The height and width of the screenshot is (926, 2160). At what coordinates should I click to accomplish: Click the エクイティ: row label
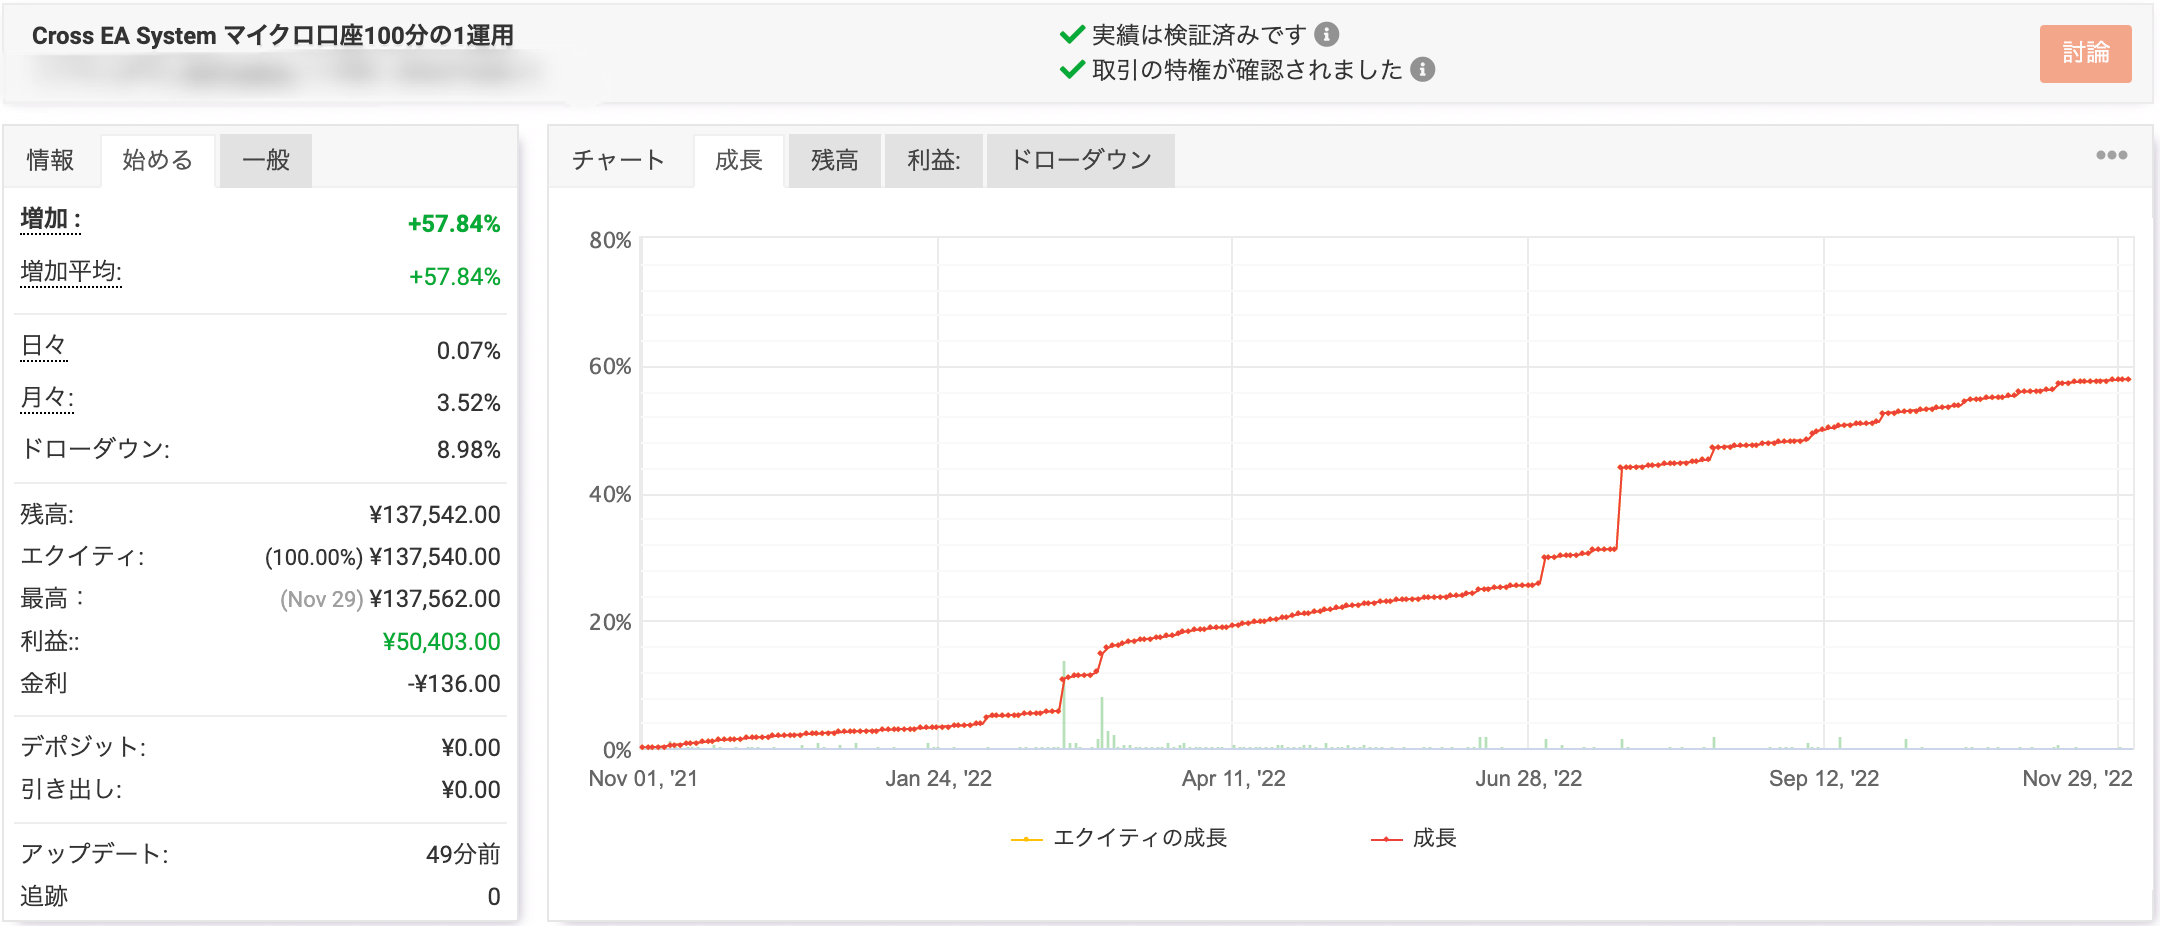82,557
